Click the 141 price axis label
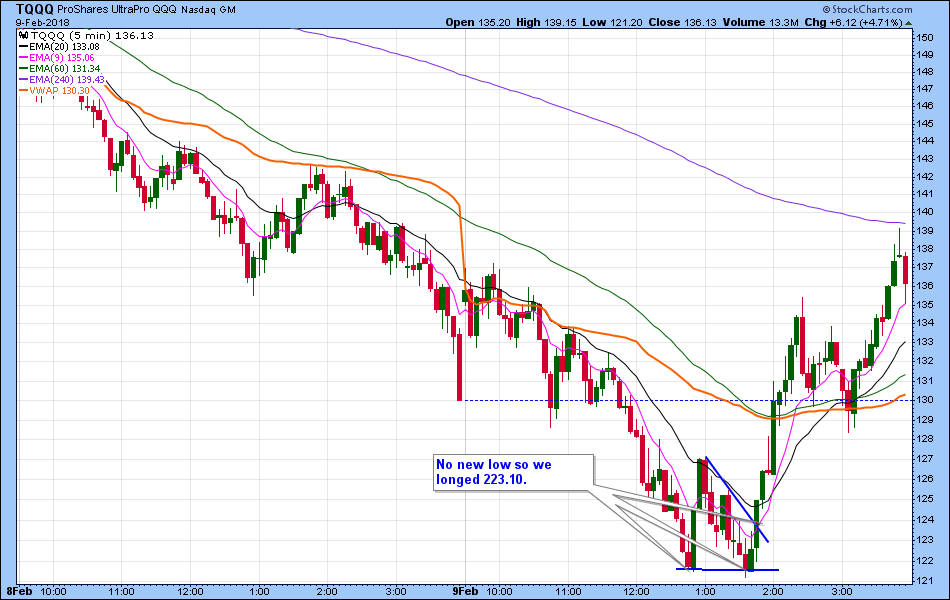950x600 pixels. tap(925, 194)
